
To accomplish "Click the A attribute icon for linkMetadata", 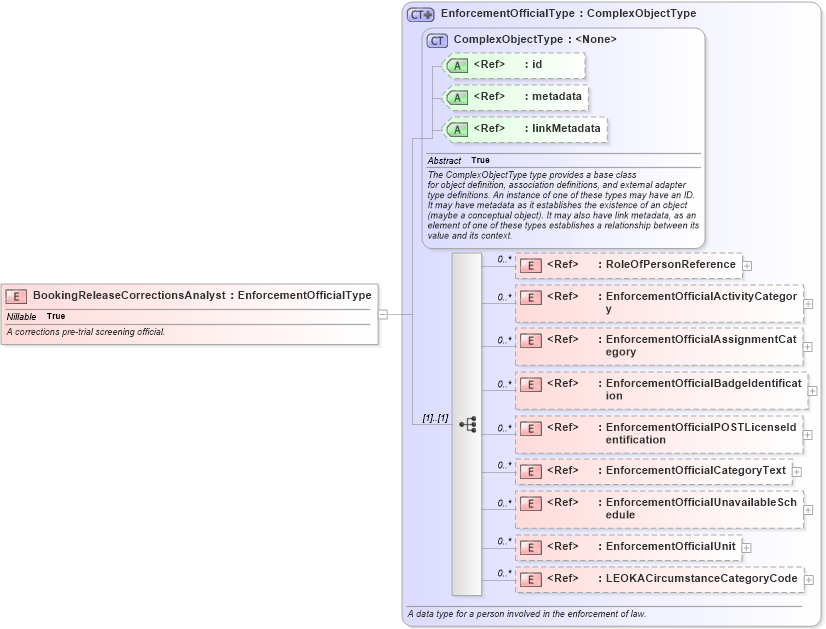I will [456, 129].
